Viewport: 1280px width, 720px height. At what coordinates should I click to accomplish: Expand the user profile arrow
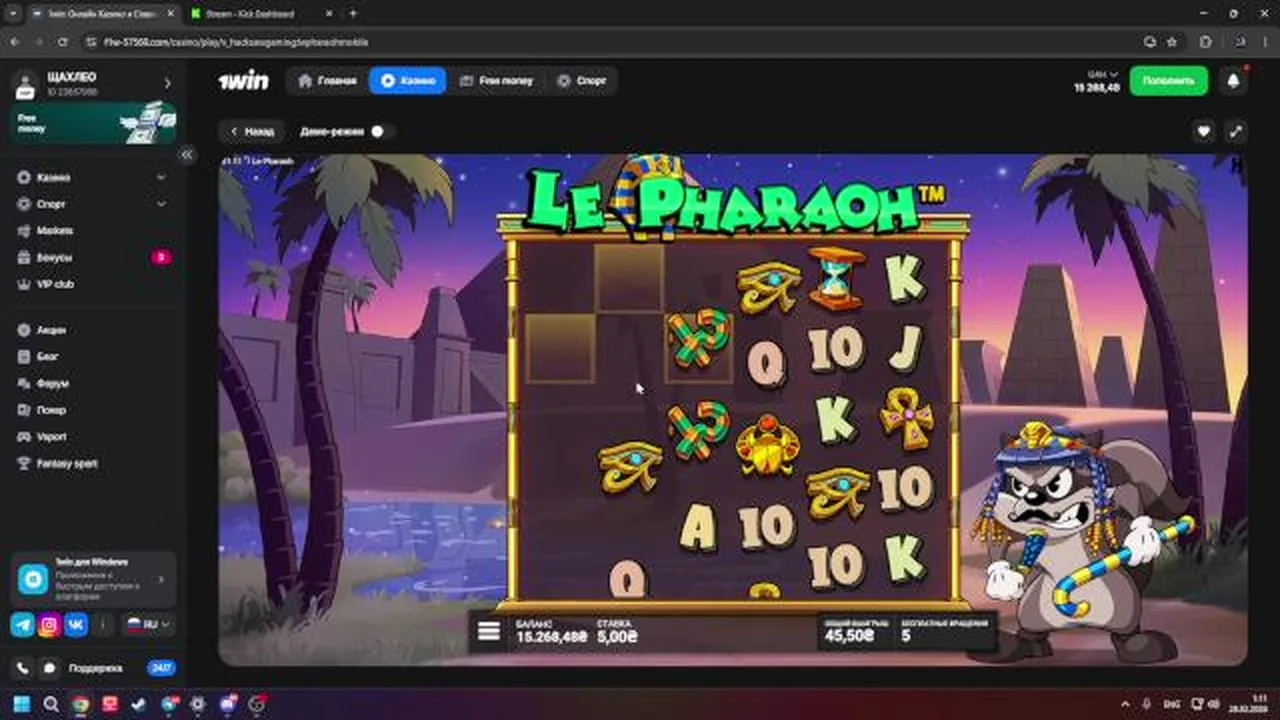(167, 84)
